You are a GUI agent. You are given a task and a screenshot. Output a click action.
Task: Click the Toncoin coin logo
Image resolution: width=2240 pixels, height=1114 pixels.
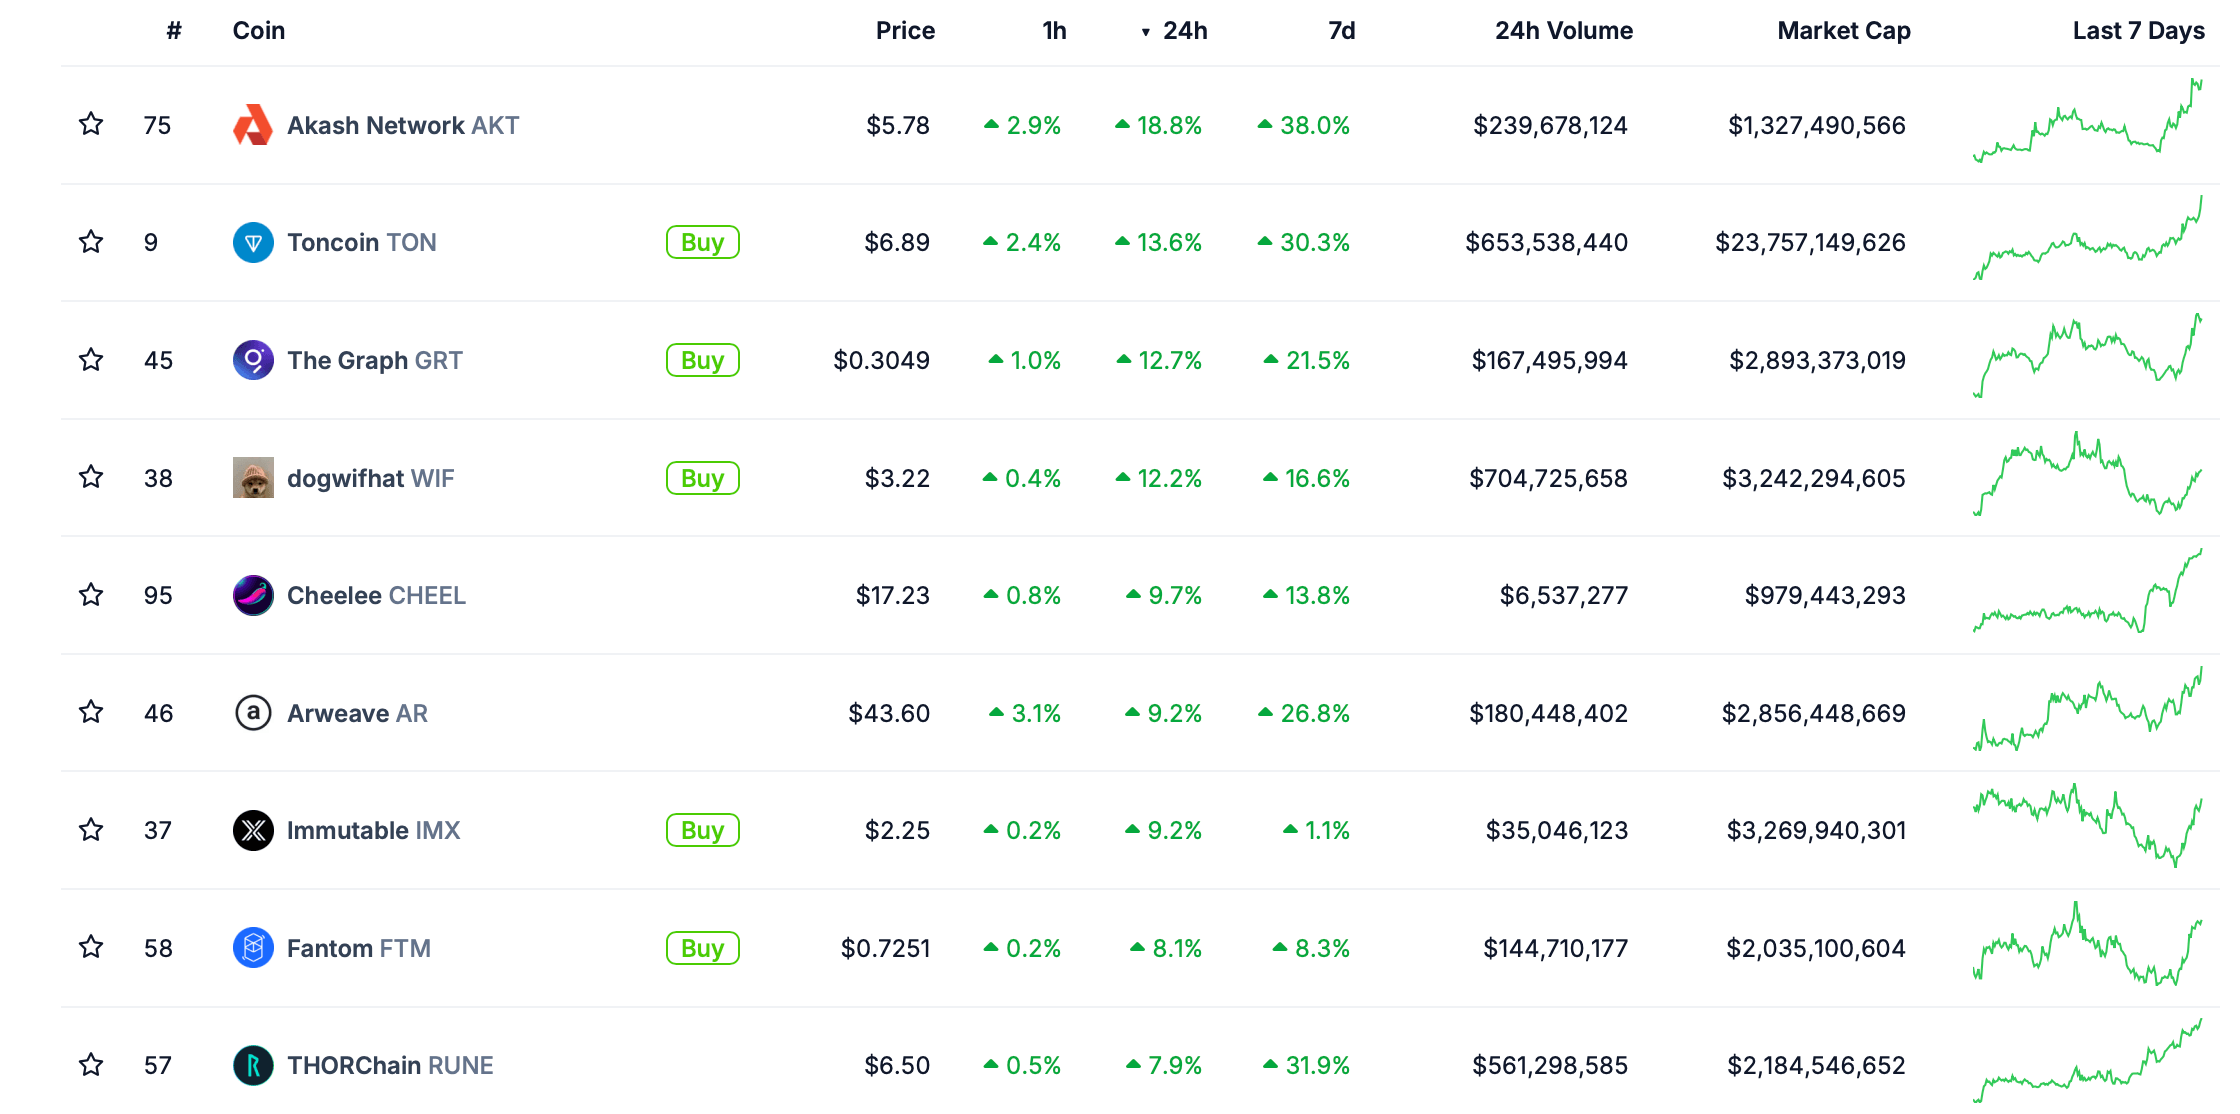click(x=253, y=242)
